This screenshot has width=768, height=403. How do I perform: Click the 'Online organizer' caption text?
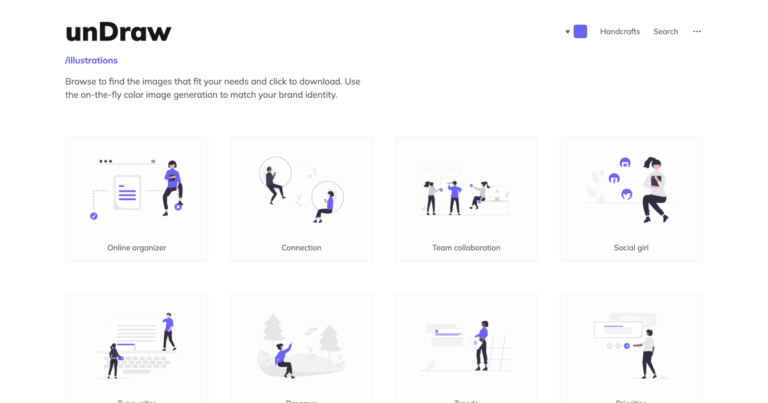(136, 247)
